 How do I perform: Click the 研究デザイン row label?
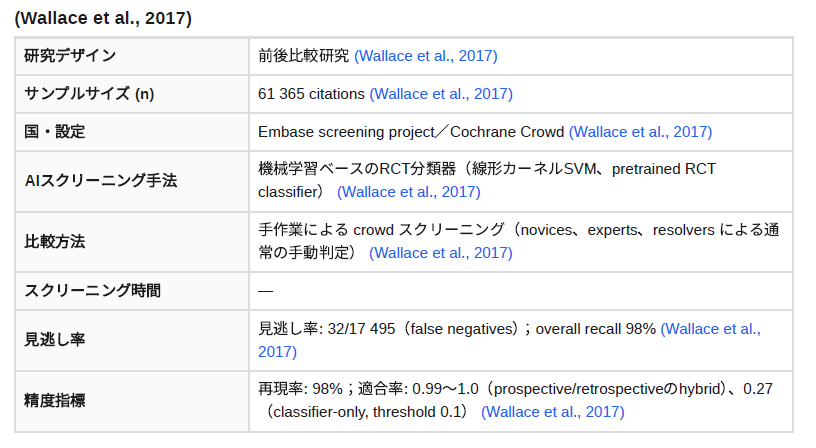pos(70,56)
